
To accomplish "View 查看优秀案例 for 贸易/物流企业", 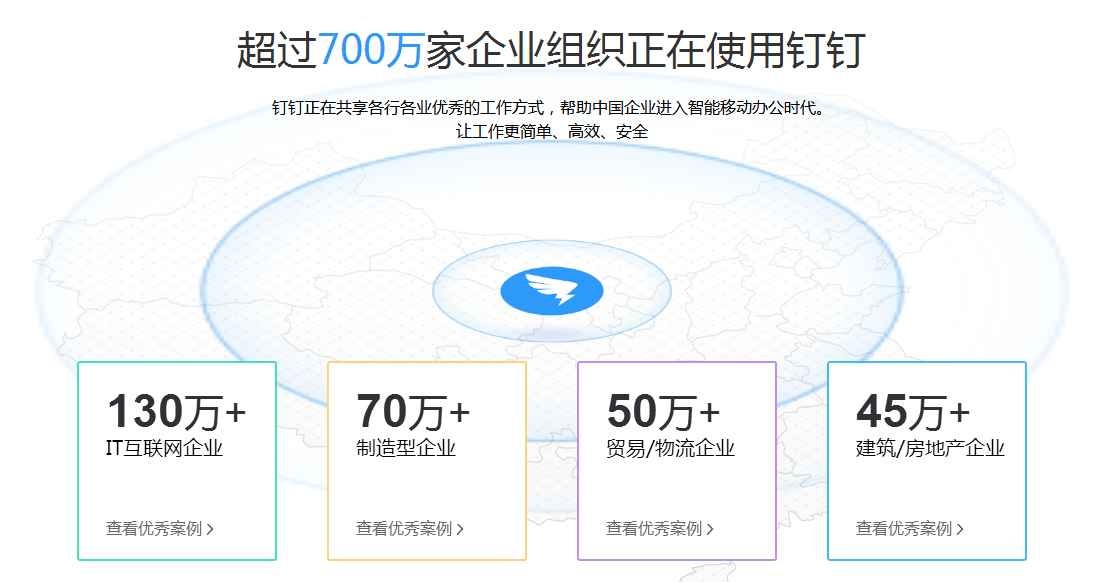I will click(x=660, y=529).
